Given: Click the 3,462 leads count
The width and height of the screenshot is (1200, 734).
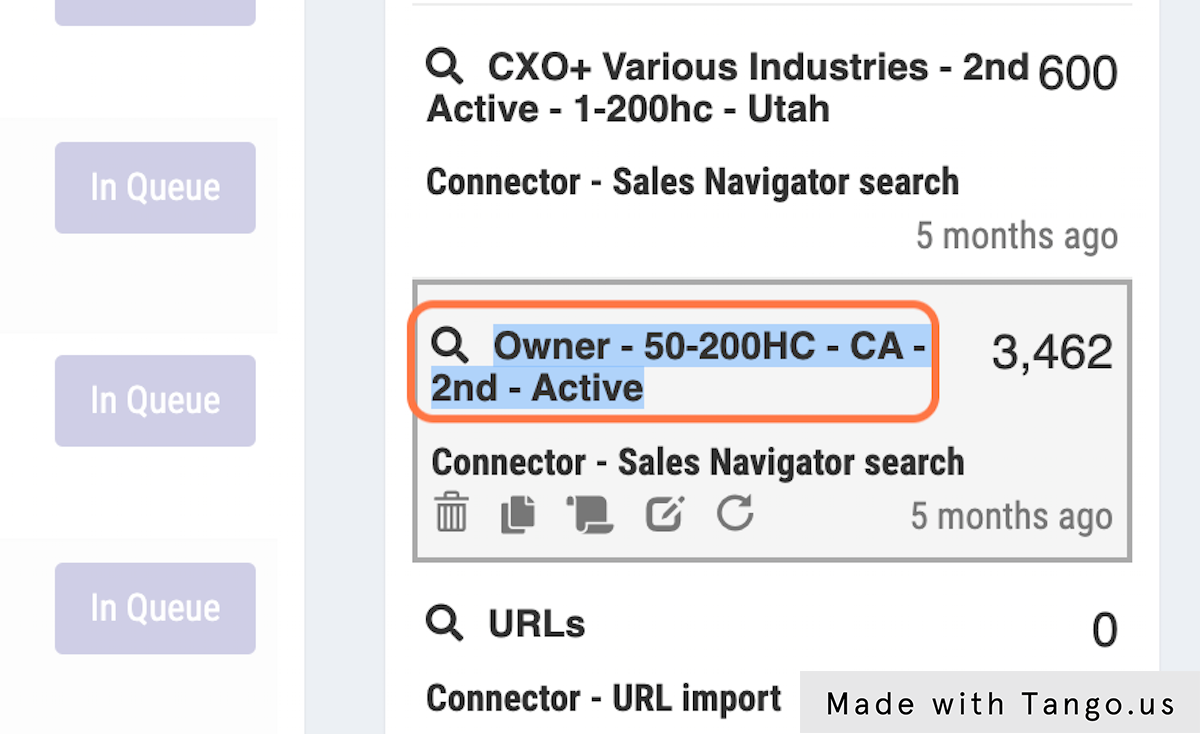Looking at the screenshot, I should 1051,353.
